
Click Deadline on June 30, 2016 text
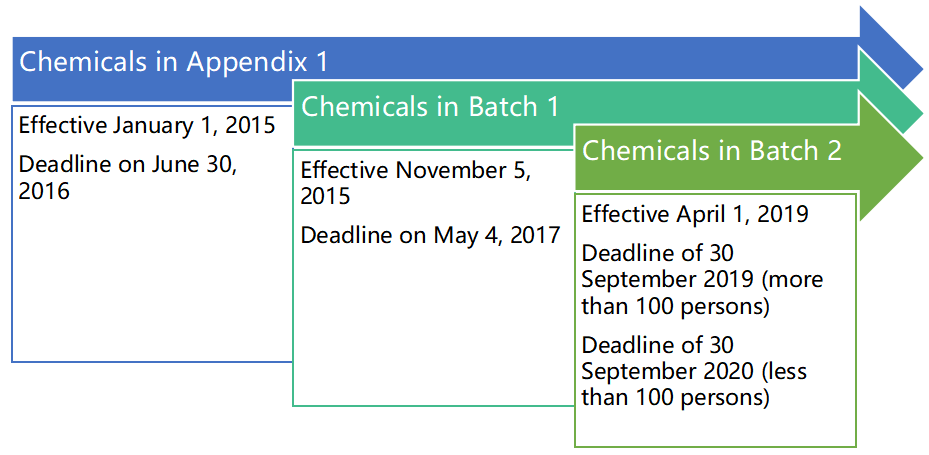128,177
